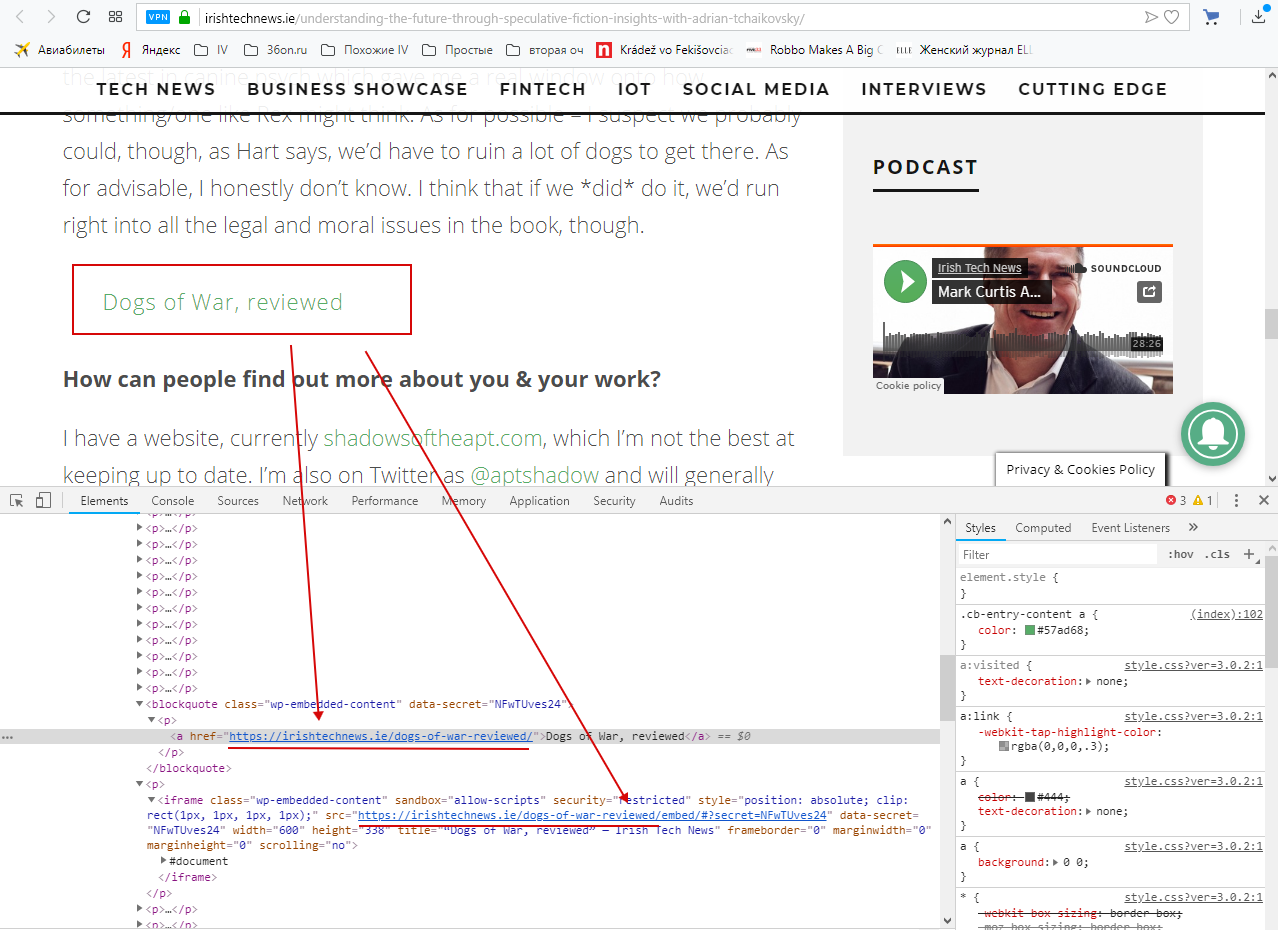This screenshot has width=1278, height=930.
Task: Switch to the Event Listeners tab
Action: 1130,528
